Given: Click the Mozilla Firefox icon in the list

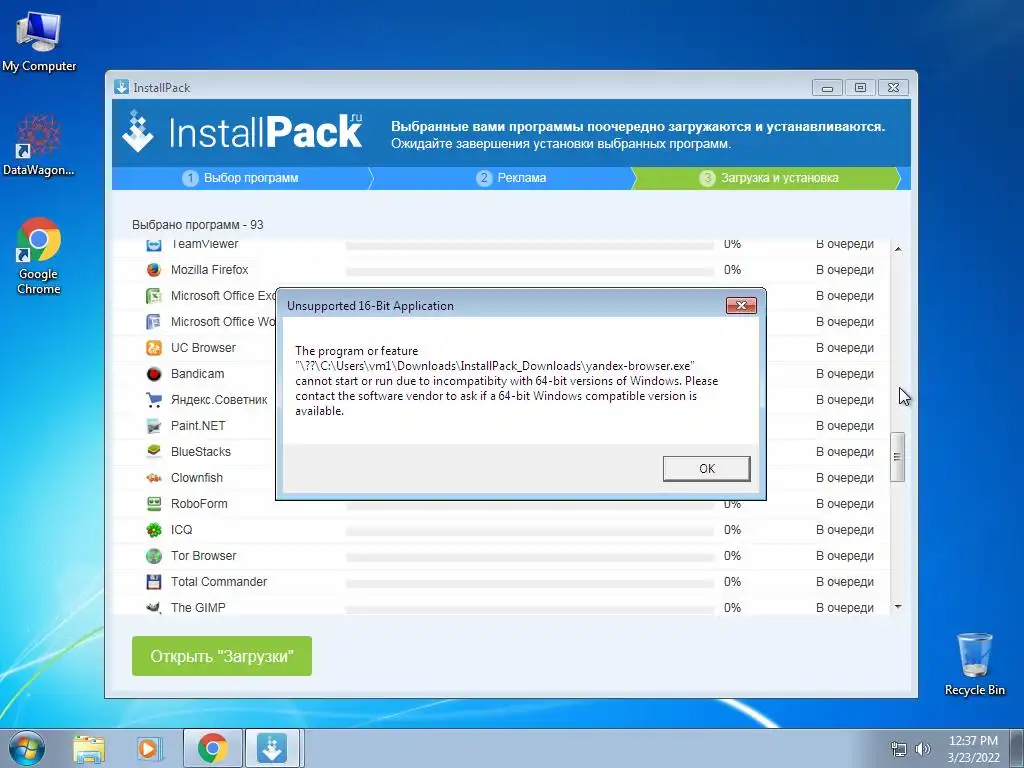Looking at the screenshot, I should click(x=153, y=270).
